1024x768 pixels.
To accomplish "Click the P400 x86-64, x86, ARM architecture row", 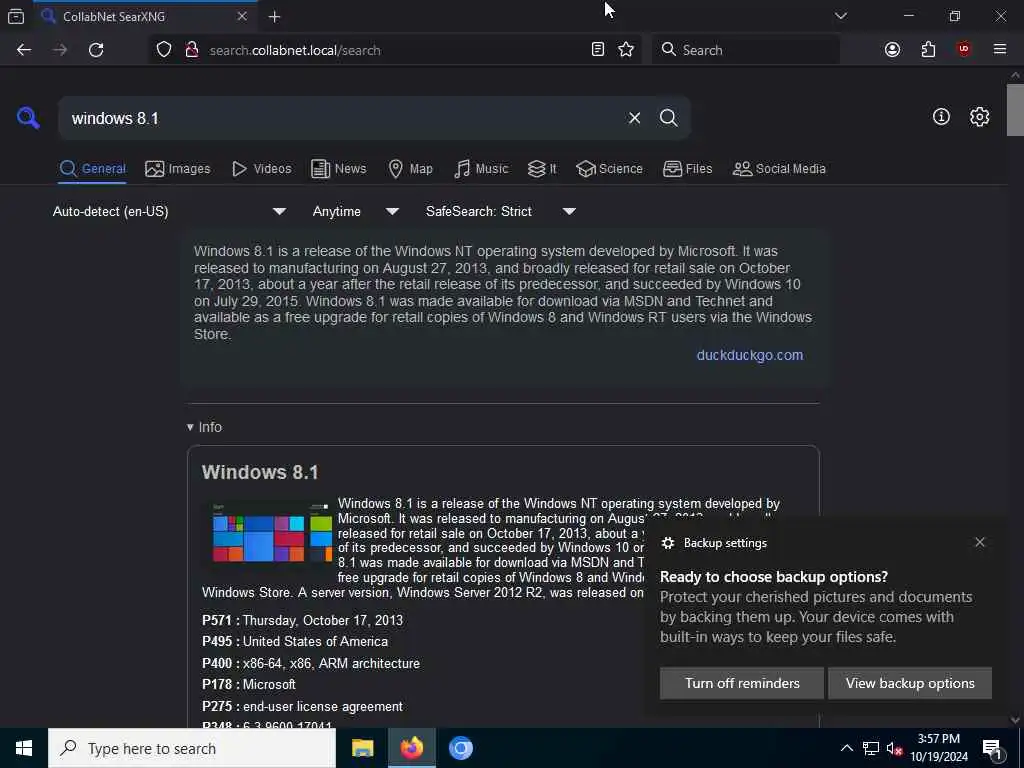I will (311, 664).
